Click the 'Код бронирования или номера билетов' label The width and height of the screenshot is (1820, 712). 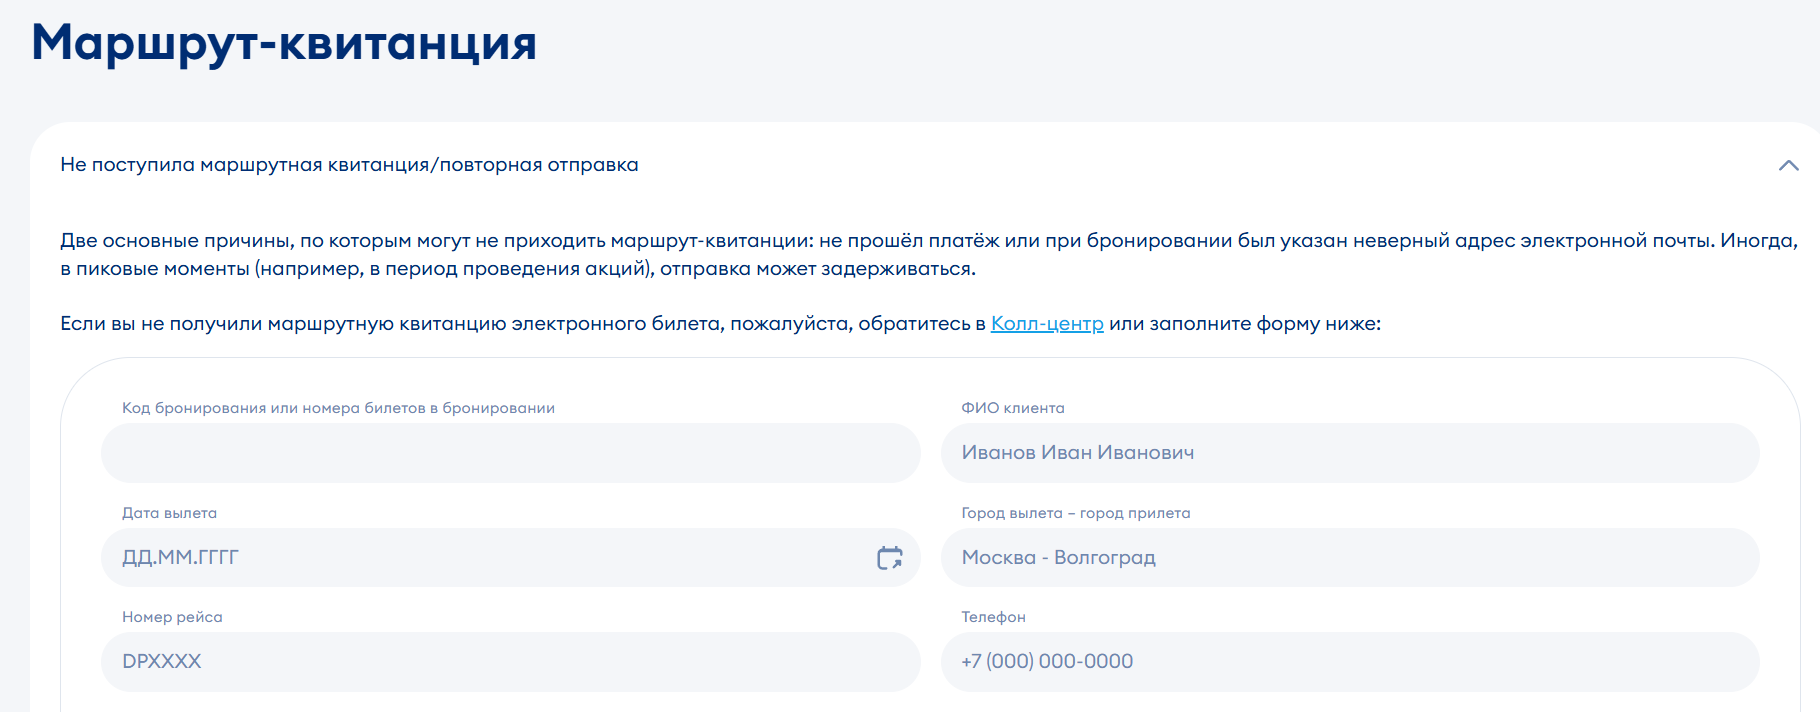(x=338, y=408)
